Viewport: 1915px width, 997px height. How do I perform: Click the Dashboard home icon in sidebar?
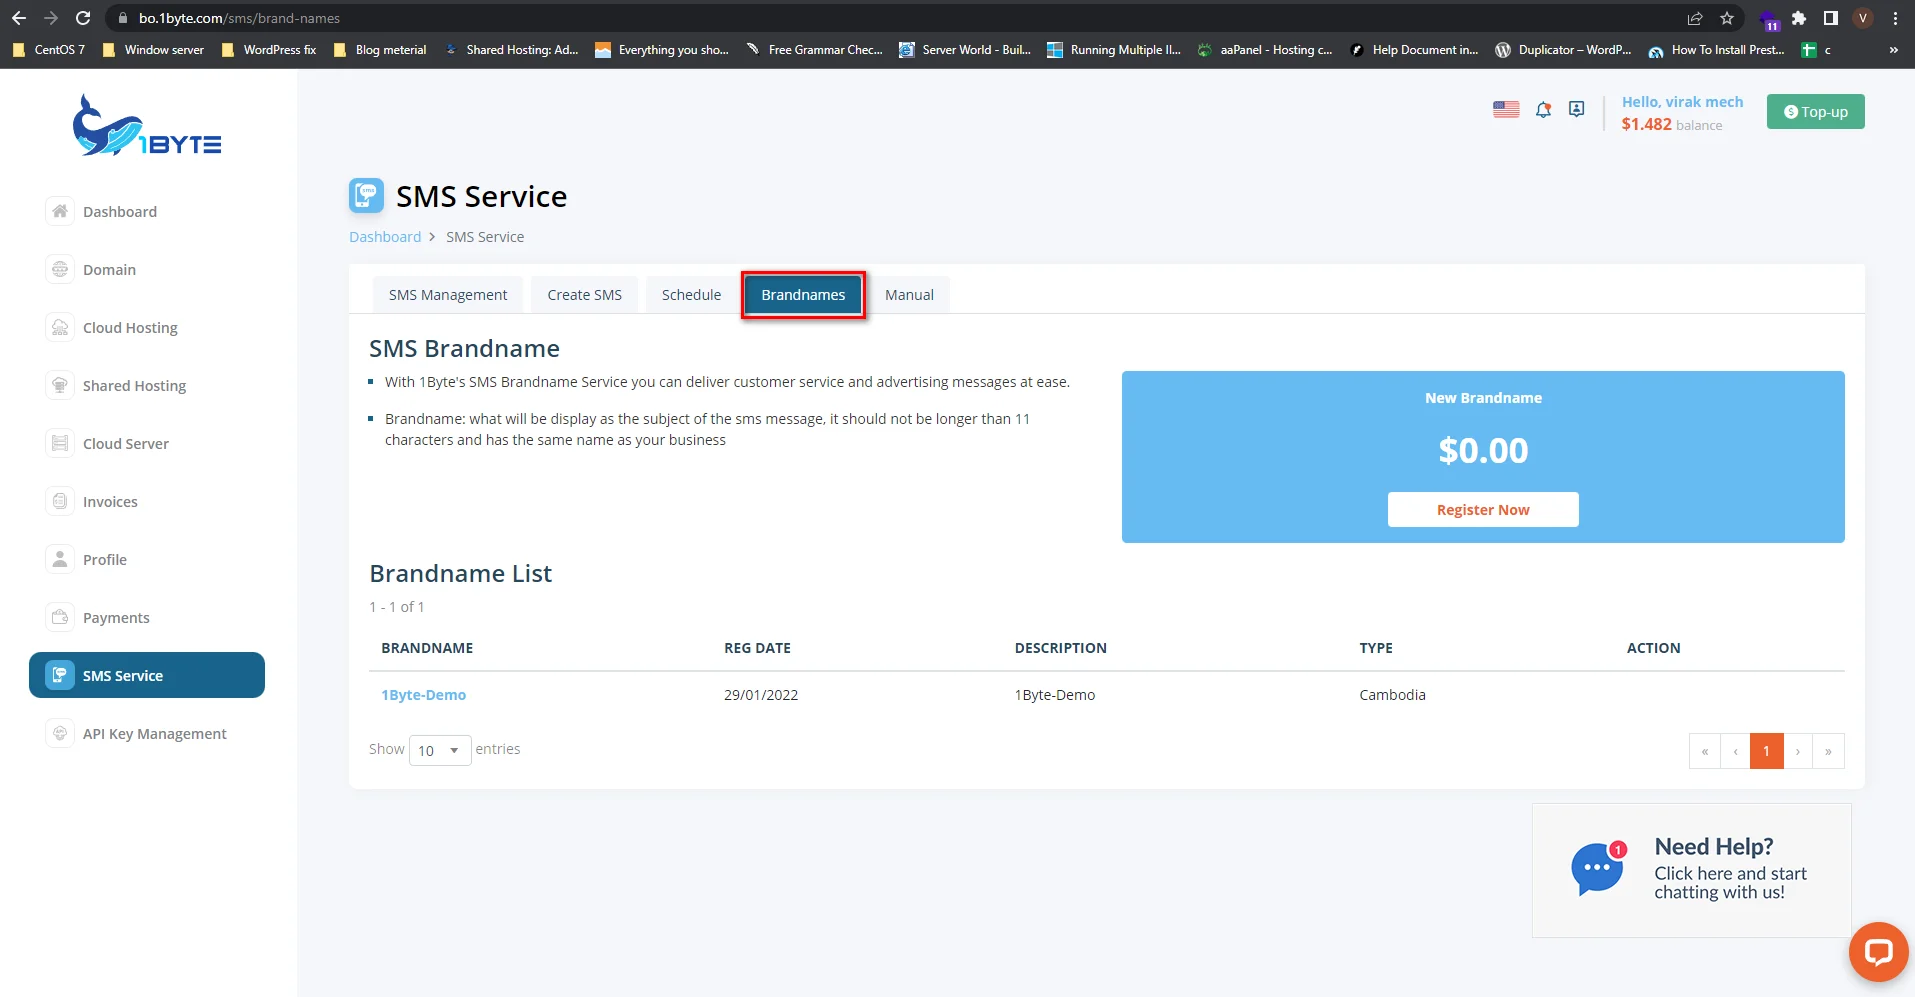coord(60,211)
